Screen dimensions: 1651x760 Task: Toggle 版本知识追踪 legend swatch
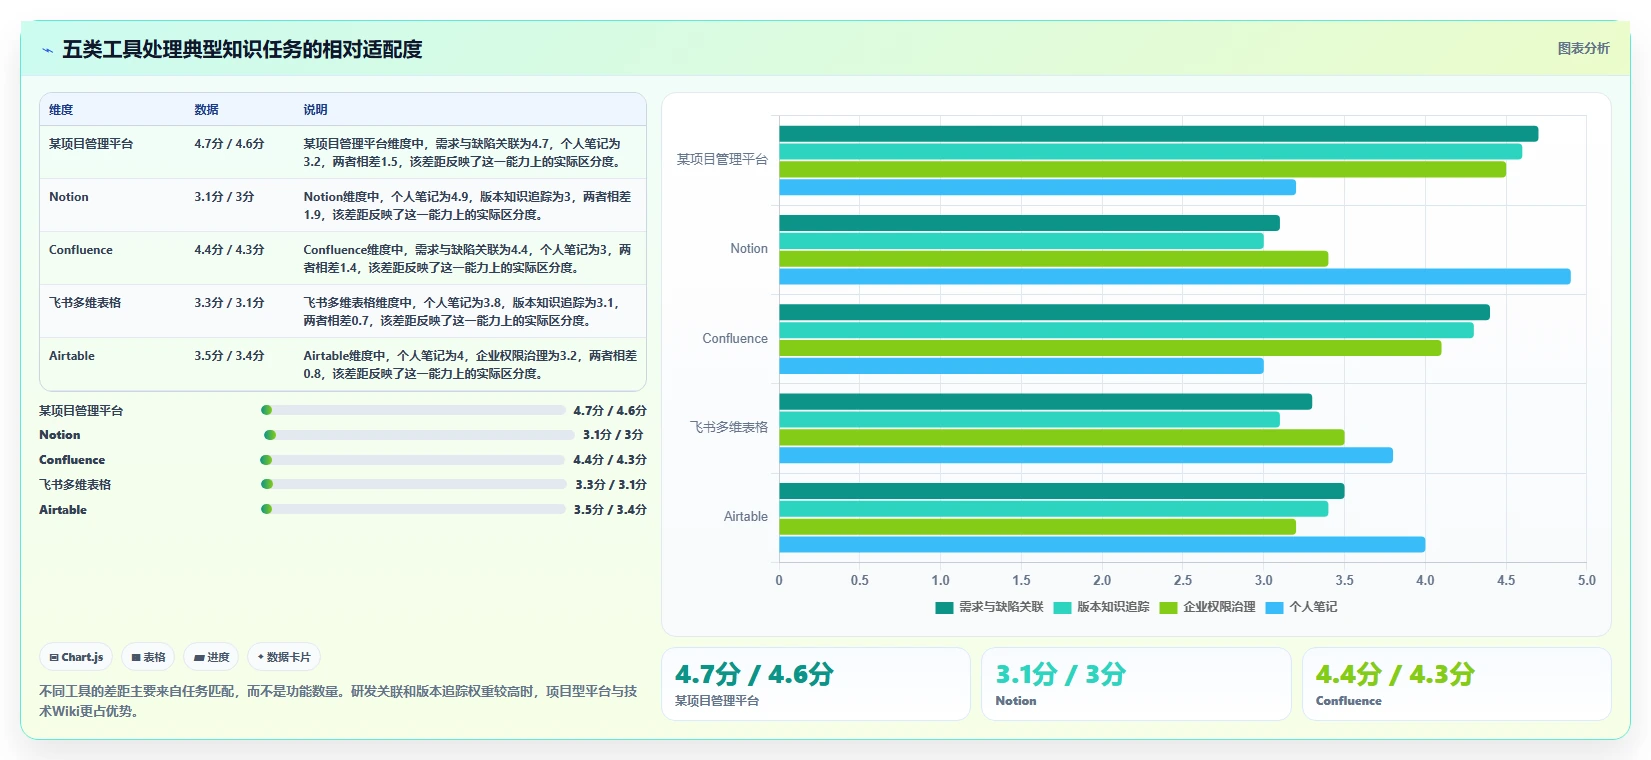point(1062,607)
